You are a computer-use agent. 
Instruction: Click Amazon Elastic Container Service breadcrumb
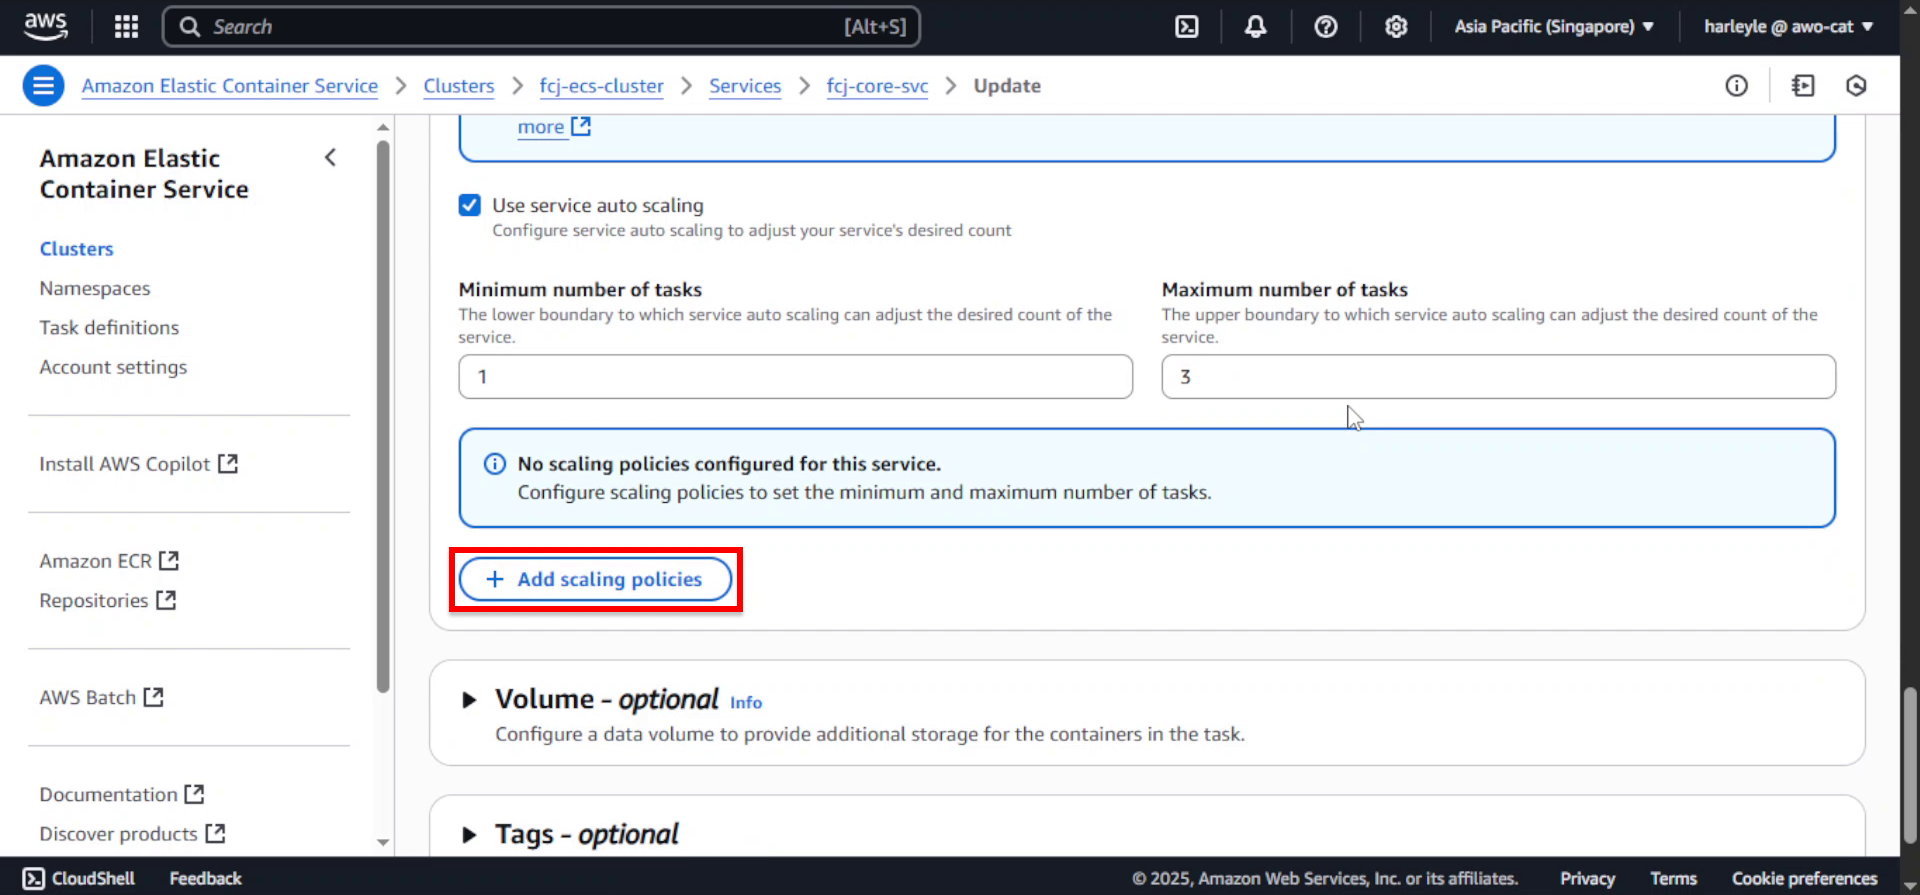(230, 86)
